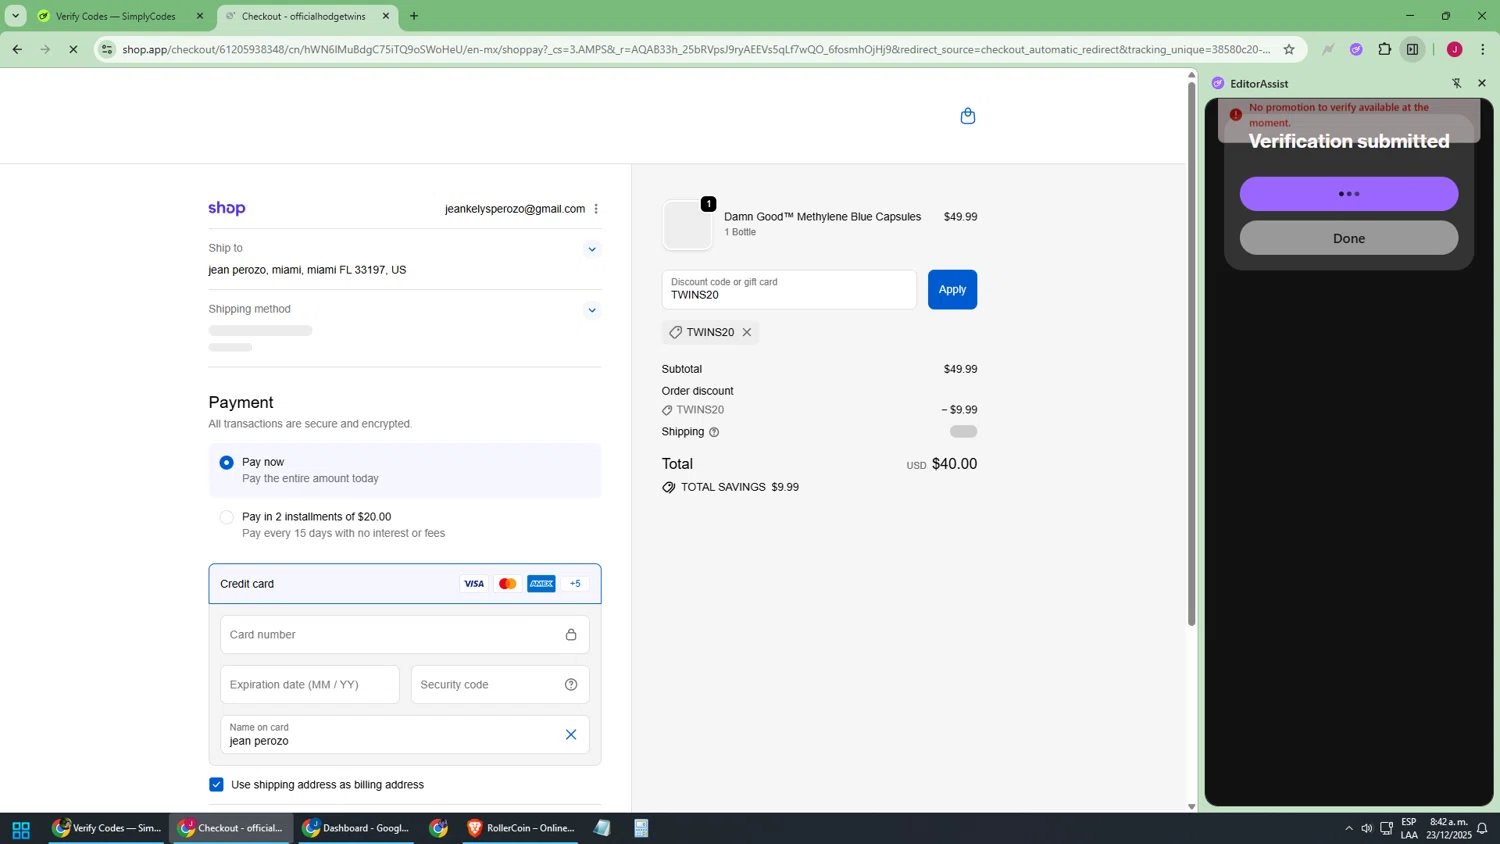Click the browser address bar URL
The image size is (1500, 844).
[696, 49]
